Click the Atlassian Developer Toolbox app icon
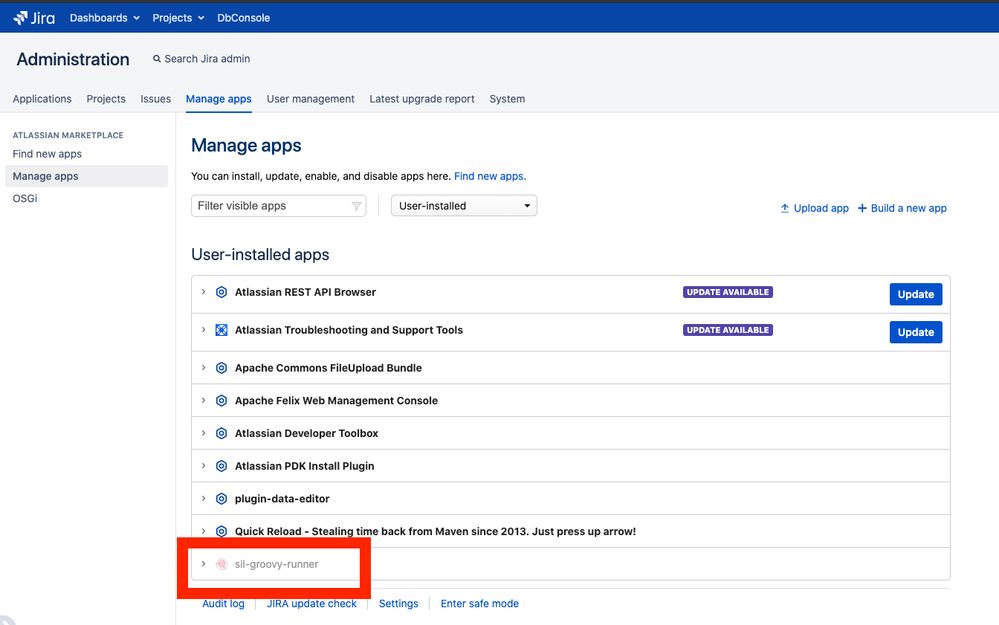 [x=221, y=433]
